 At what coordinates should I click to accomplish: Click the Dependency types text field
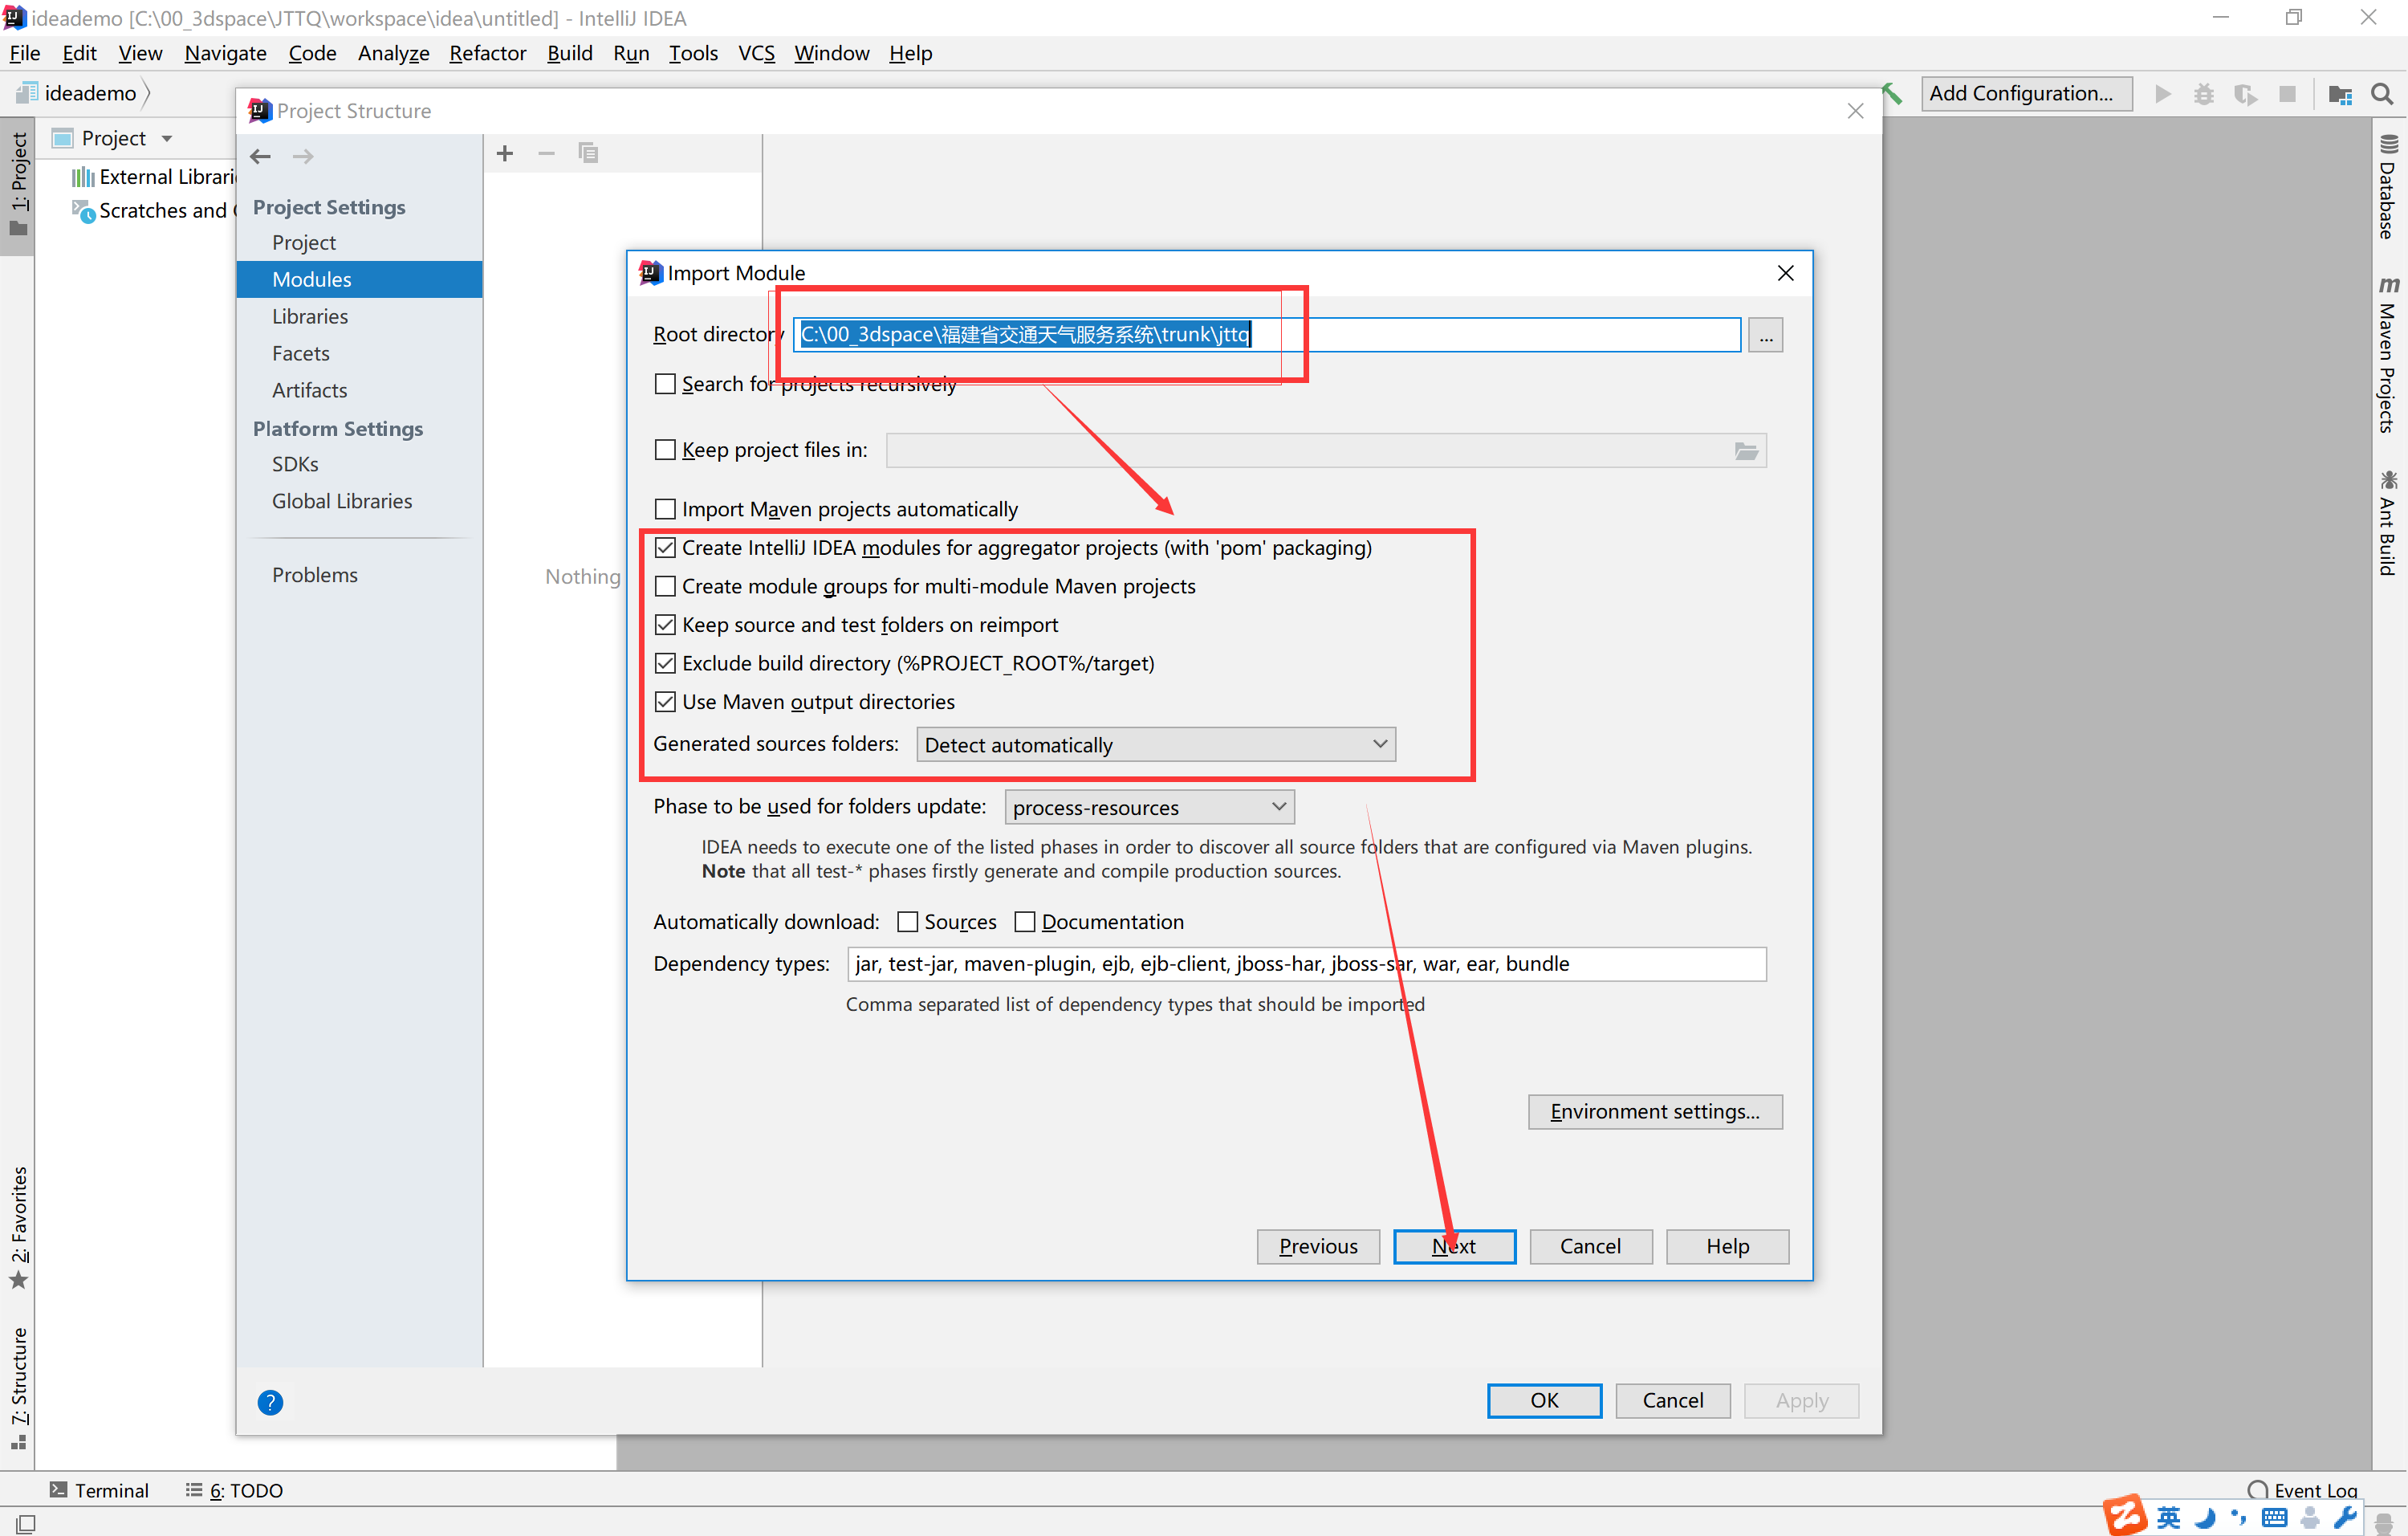(x=1305, y=963)
